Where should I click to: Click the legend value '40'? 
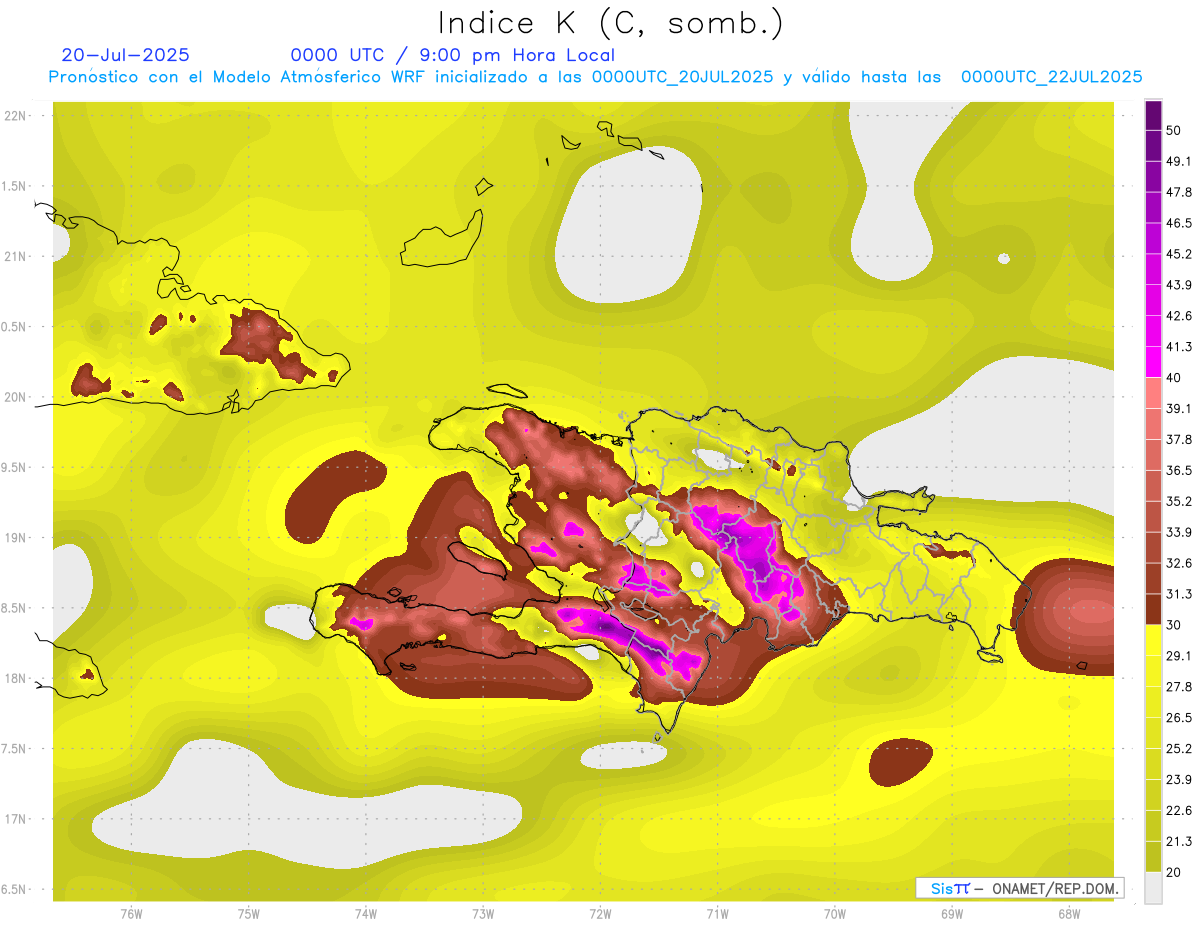click(1175, 377)
